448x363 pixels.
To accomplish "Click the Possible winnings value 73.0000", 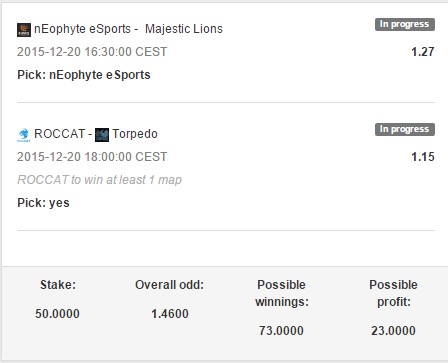I will (281, 331).
